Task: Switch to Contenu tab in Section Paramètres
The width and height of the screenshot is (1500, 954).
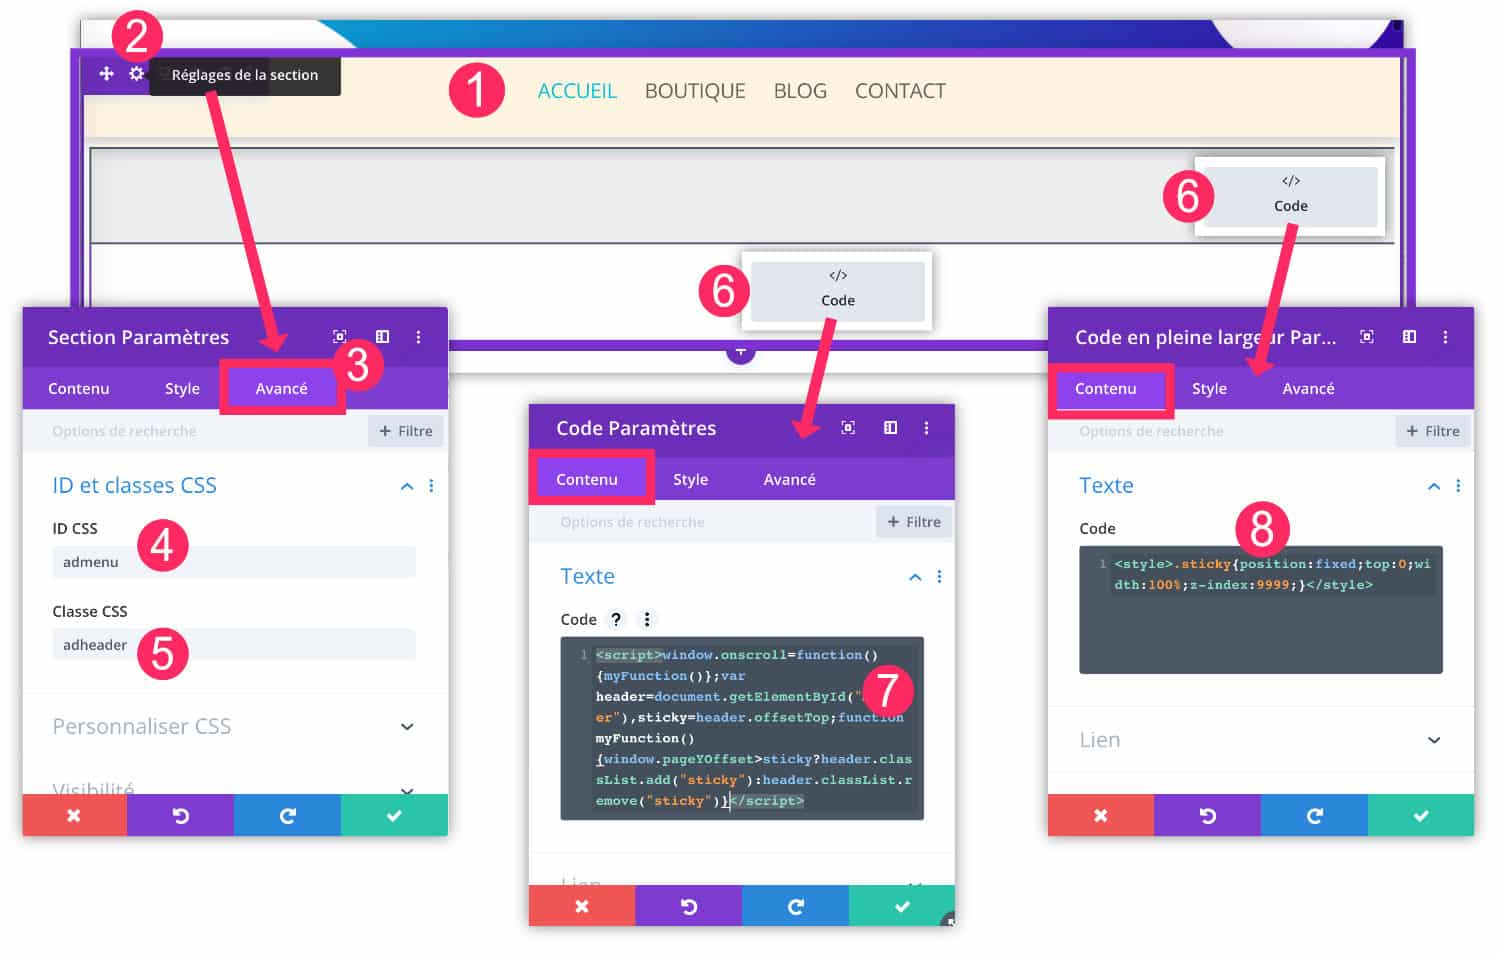Action: click(x=79, y=388)
